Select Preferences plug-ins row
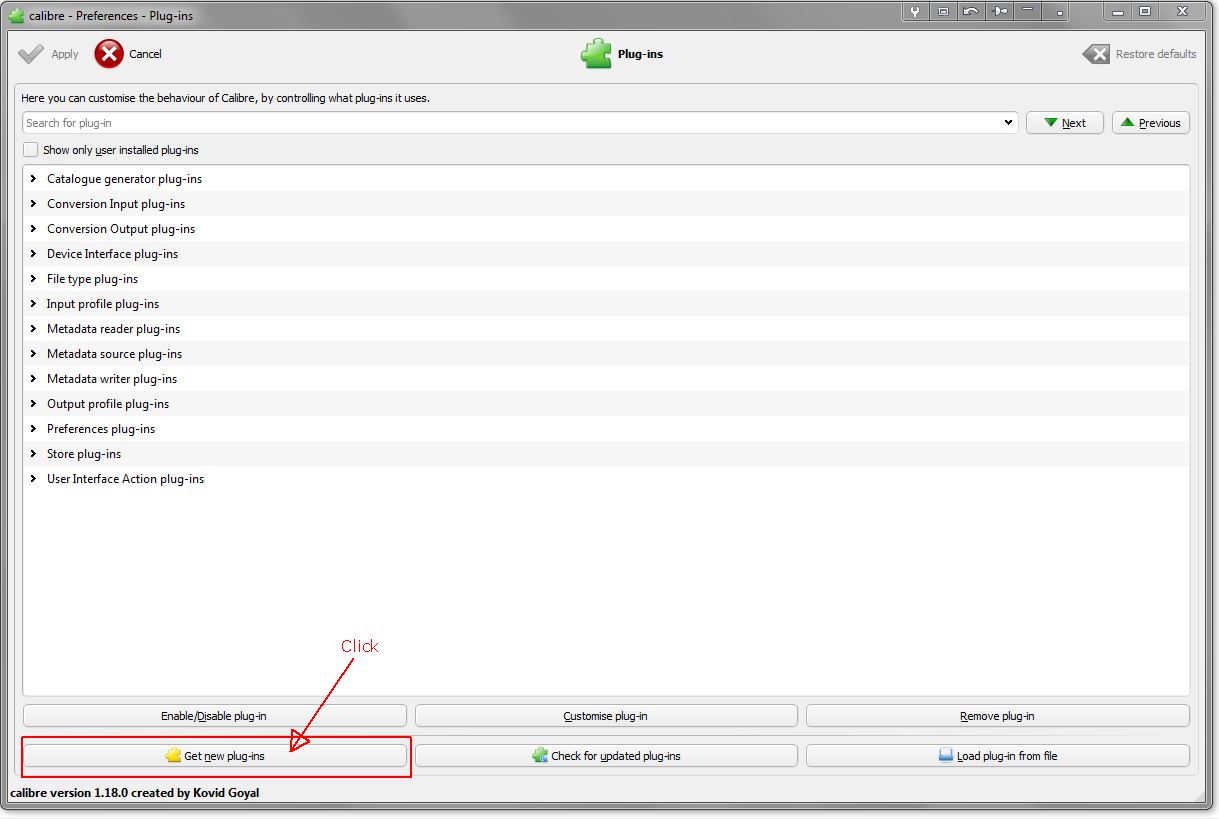 click(606, 429)
